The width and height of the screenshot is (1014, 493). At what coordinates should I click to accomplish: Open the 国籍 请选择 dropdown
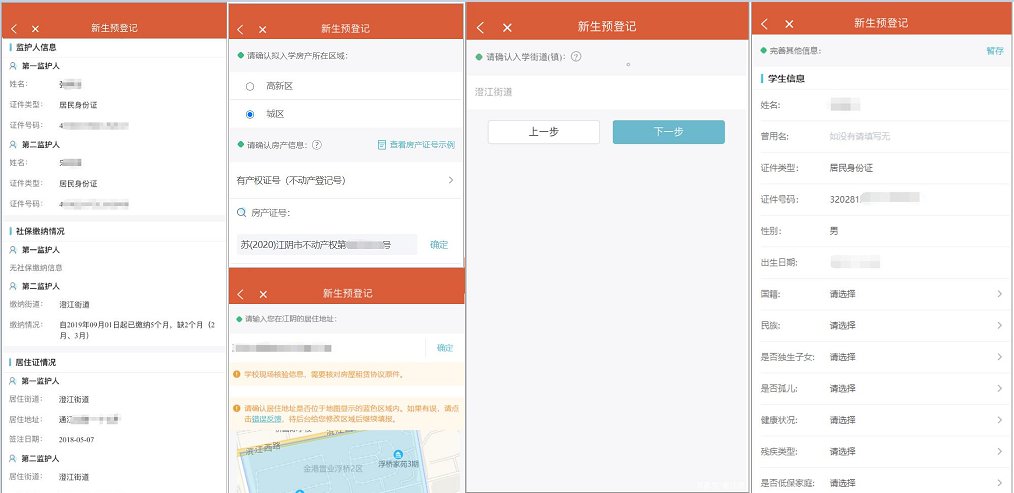coord(915,294)
